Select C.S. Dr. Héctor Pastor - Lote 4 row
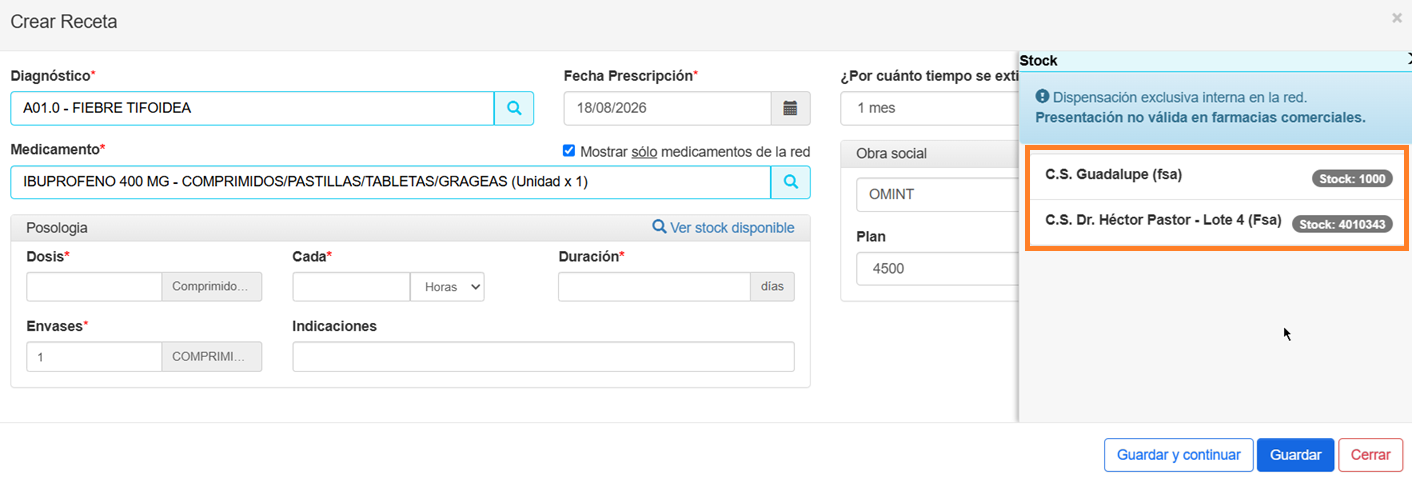 (x=1217, y=222)
